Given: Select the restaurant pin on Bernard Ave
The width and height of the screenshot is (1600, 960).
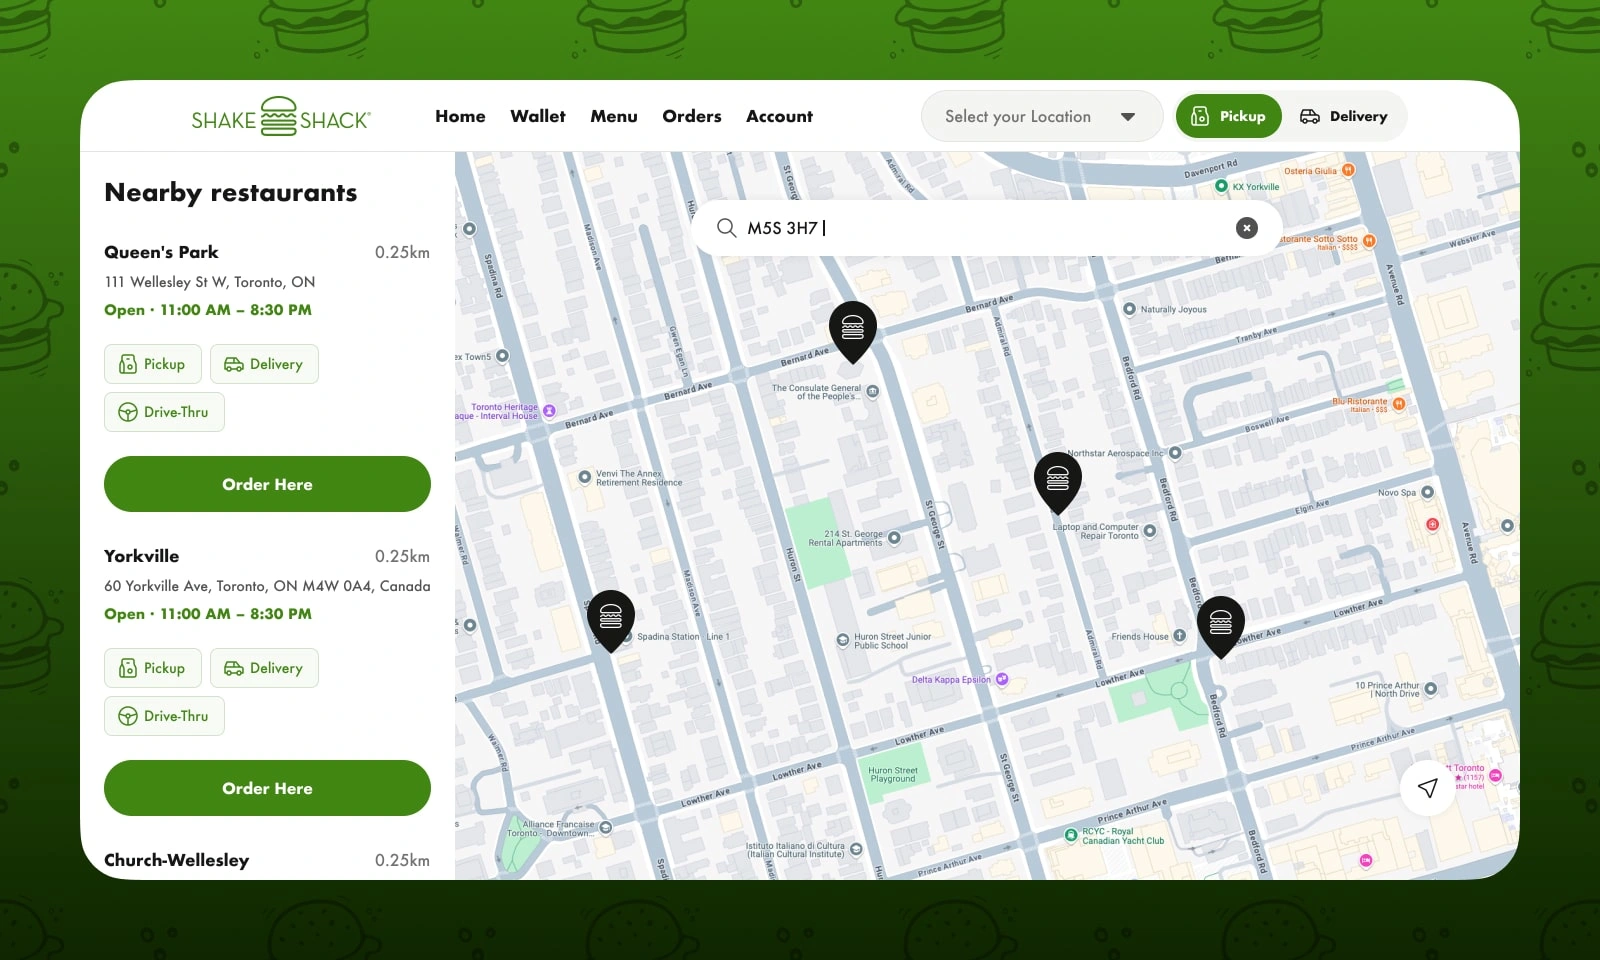Looking at the screenshot, I should (x=853, y=331).
